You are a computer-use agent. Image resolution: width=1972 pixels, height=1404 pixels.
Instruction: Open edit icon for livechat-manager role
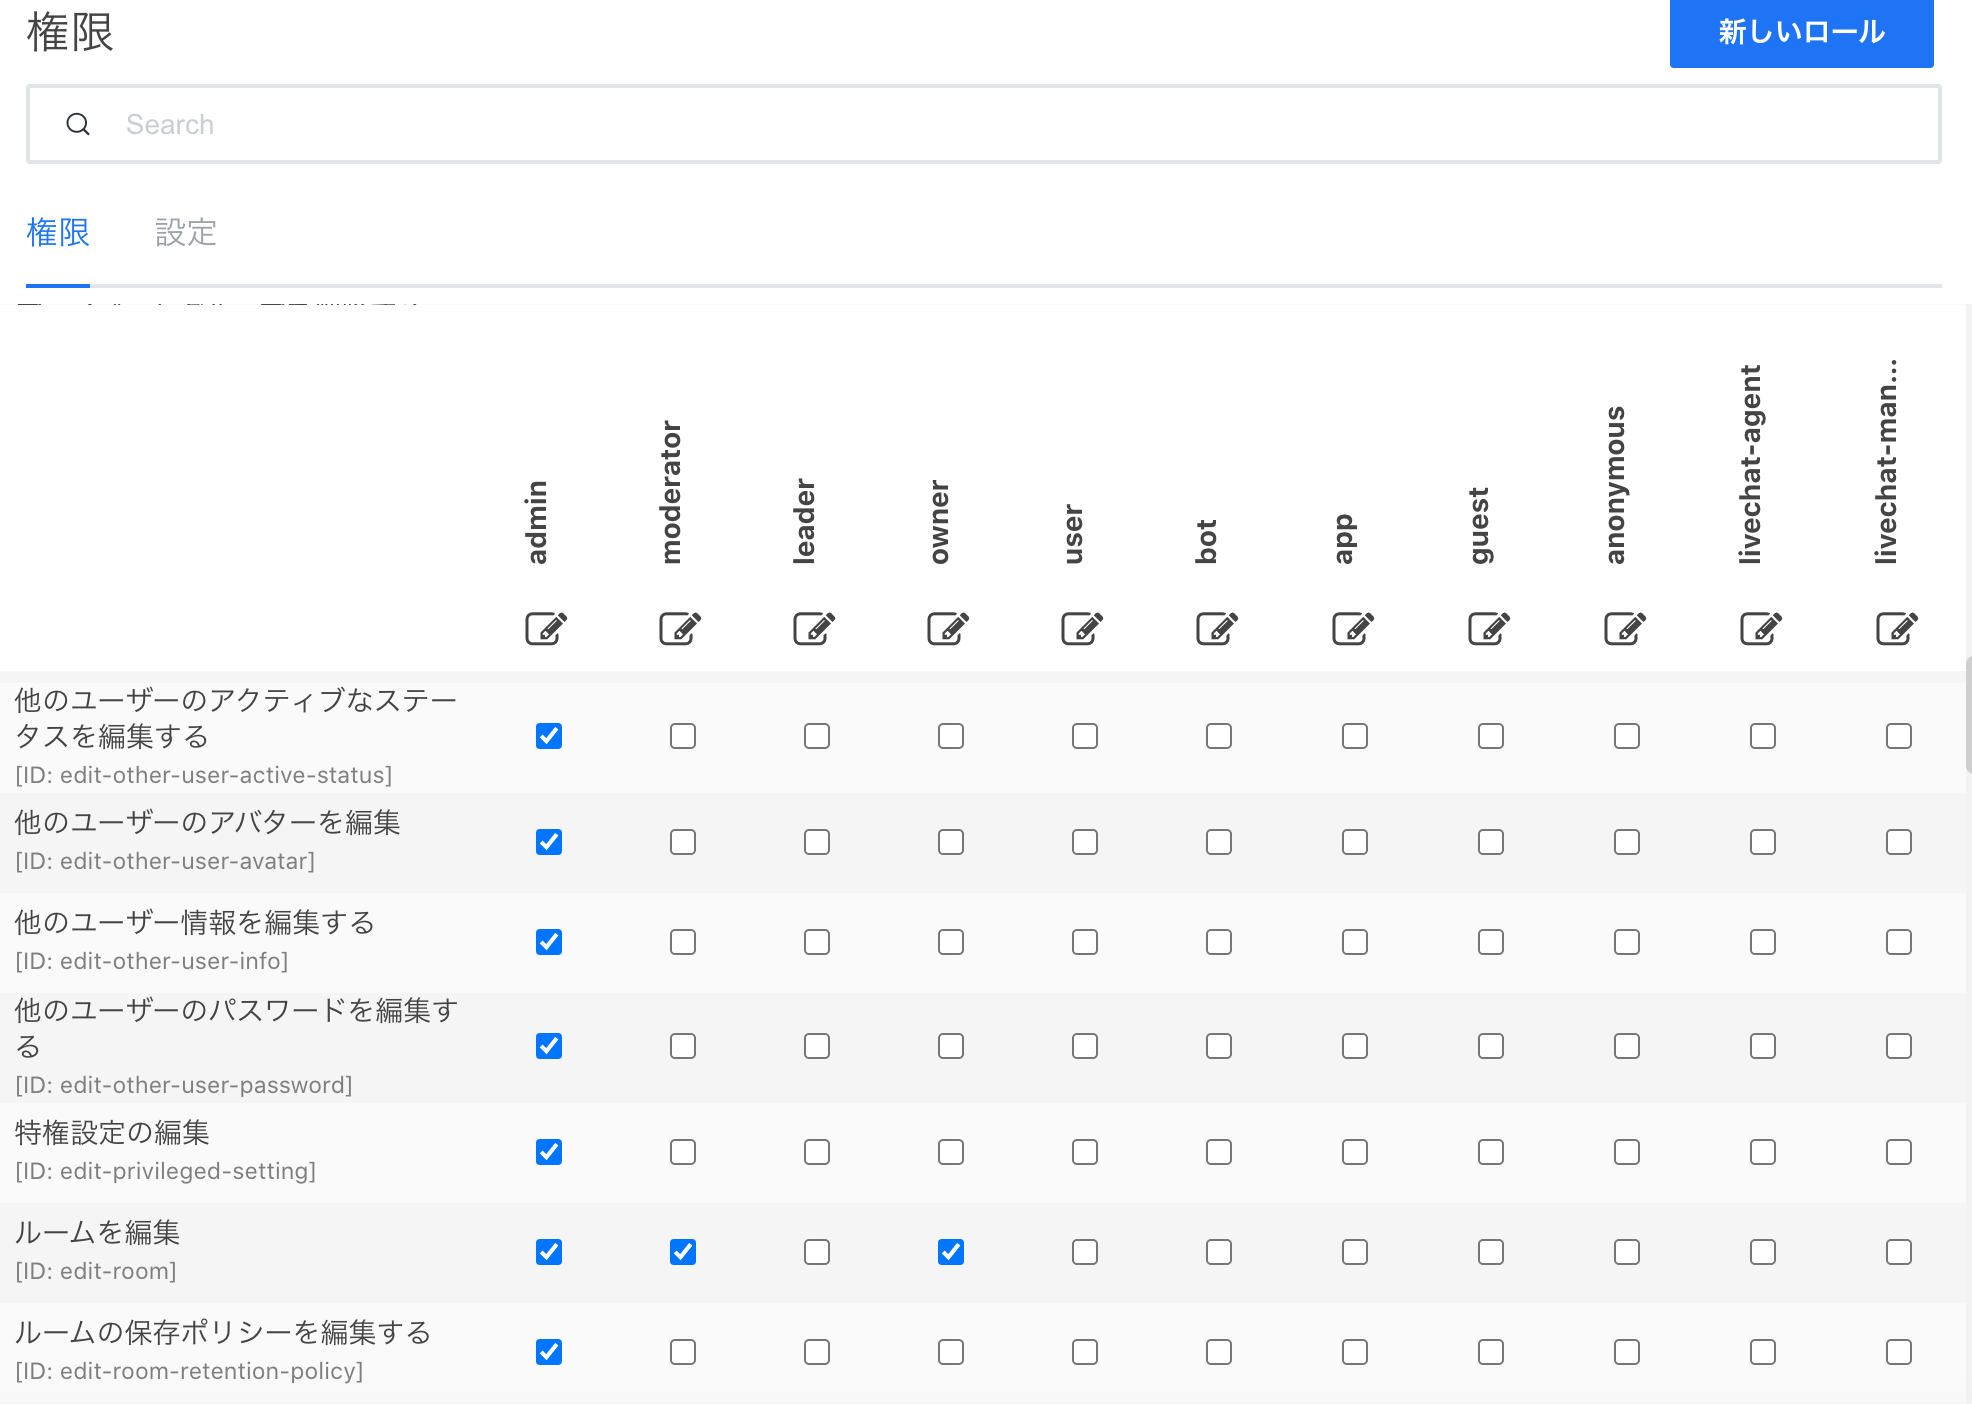pyautogui.click(x=1898, y=628)
